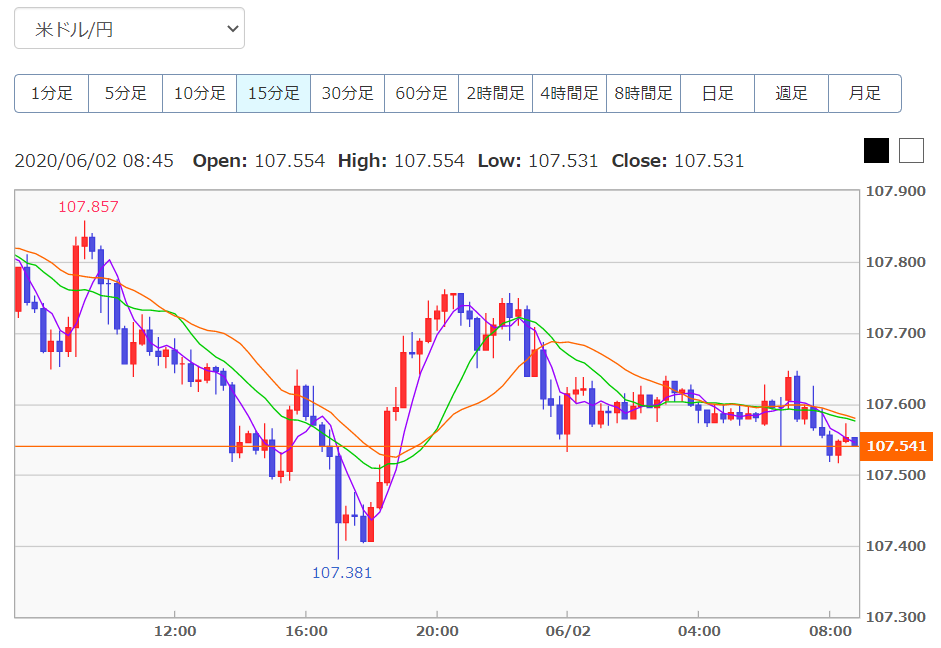This screenshot has height=648, width=941.
Task: Click the 12:00 time axis label
Action: [x=175, y=631]
